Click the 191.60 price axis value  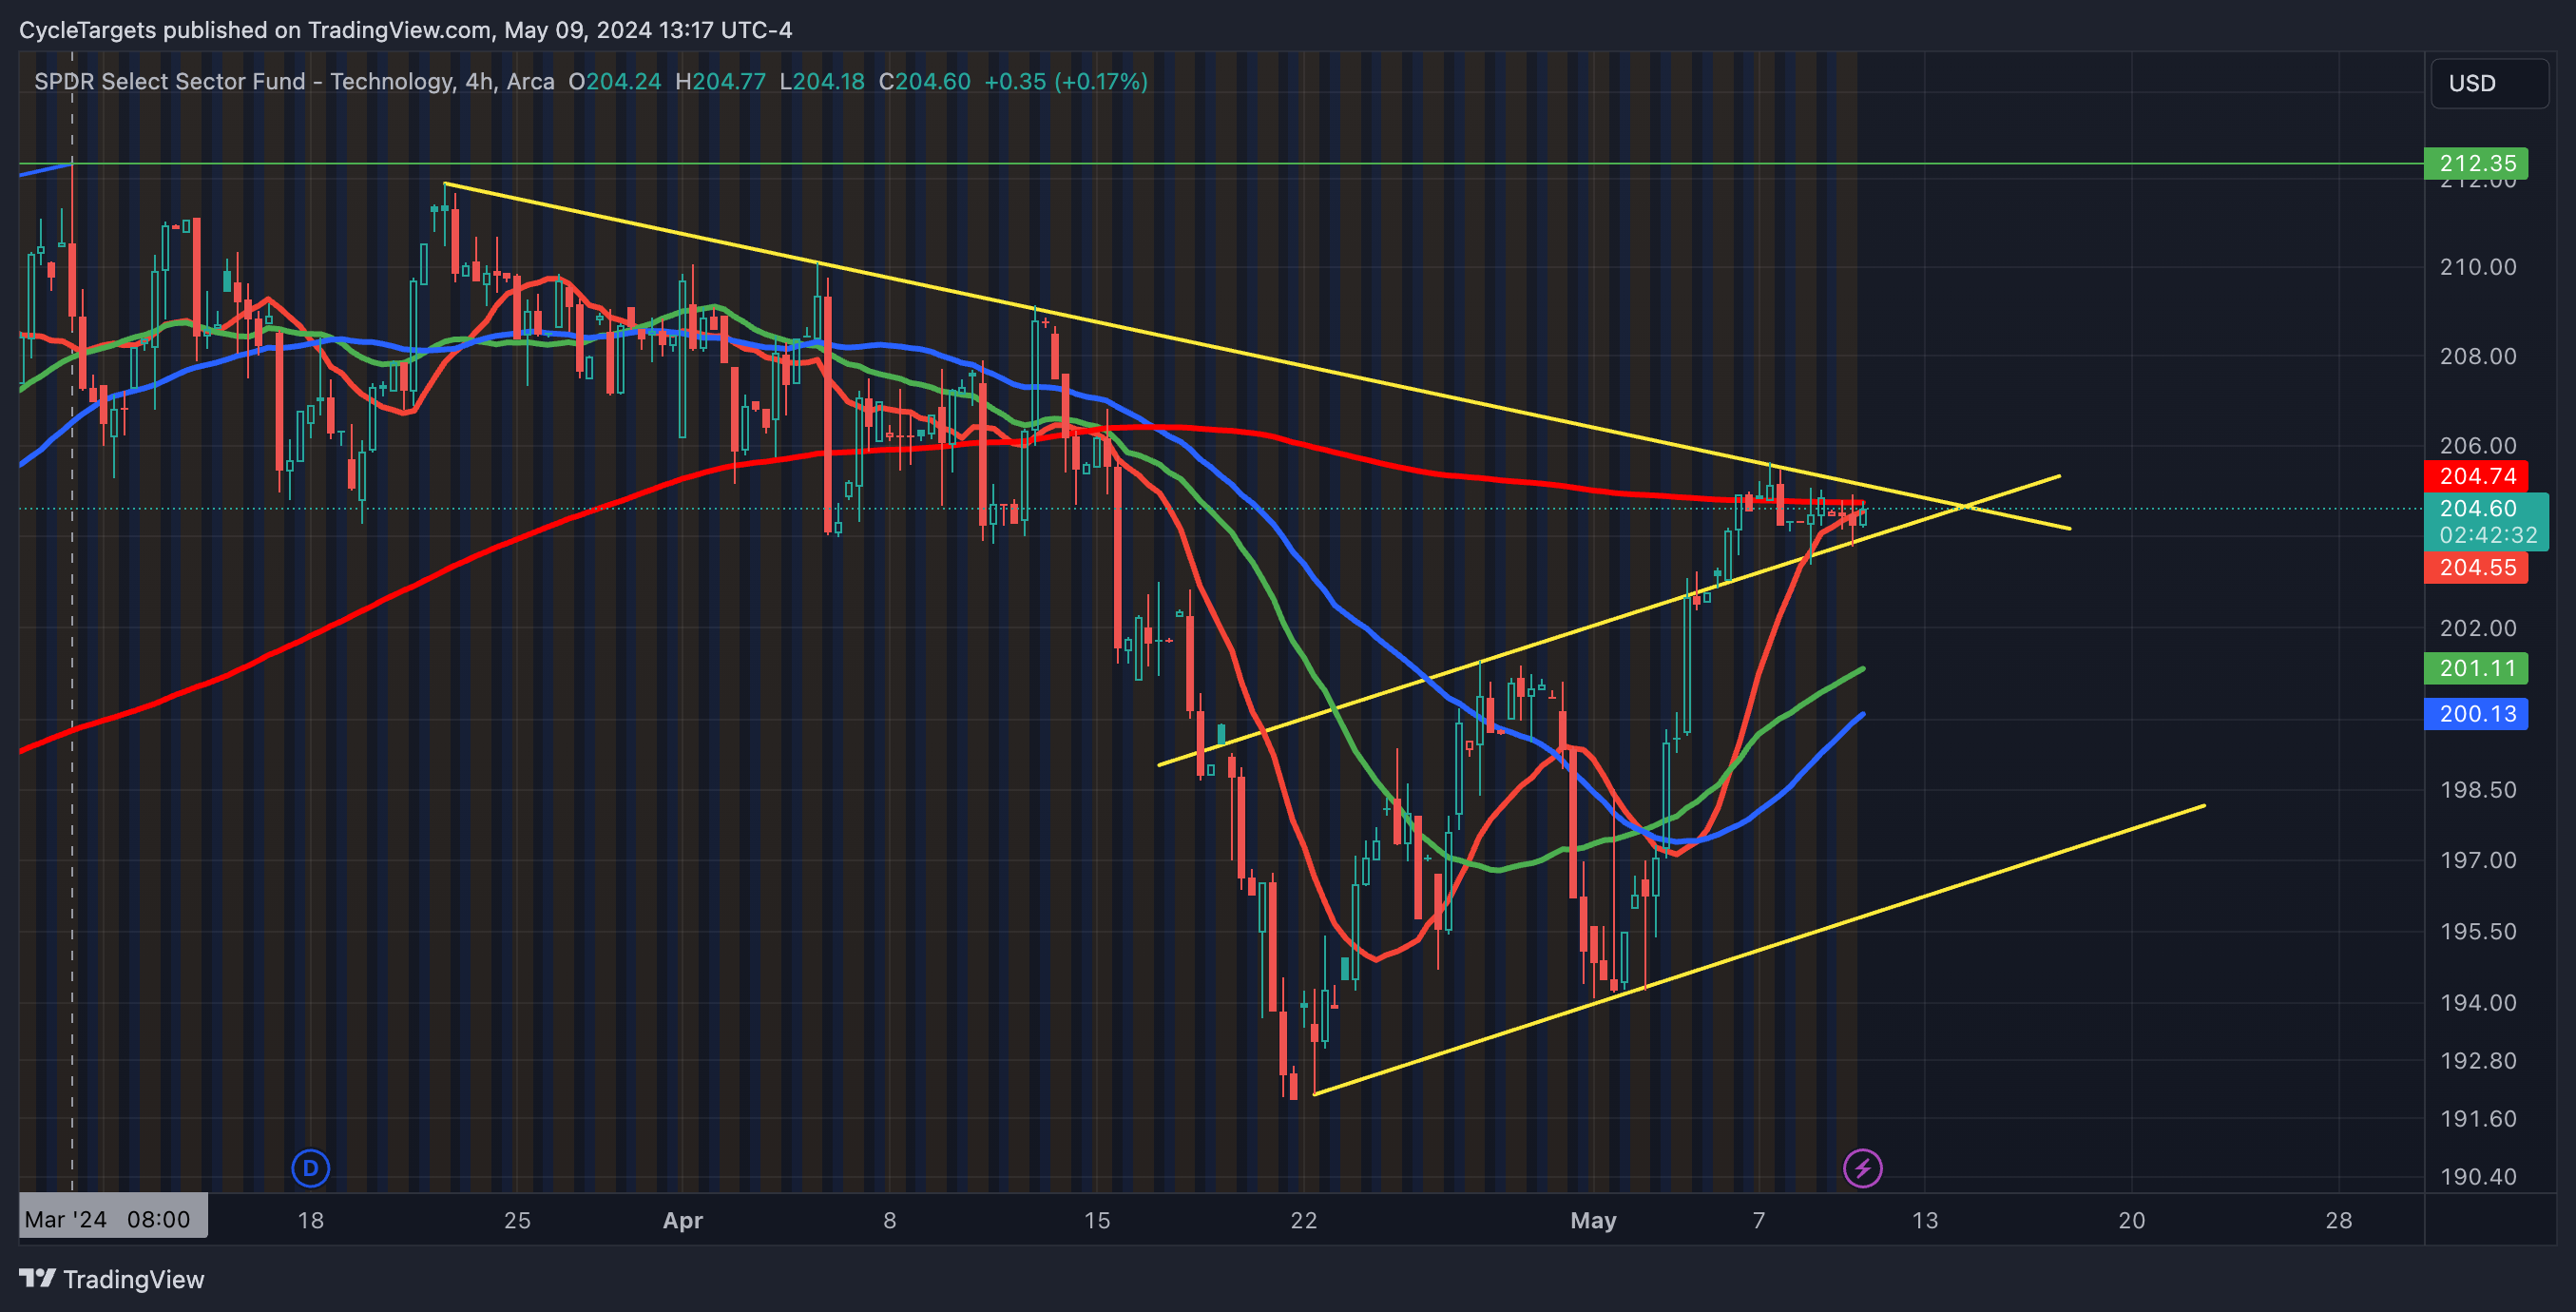tap(2478, 1118)
